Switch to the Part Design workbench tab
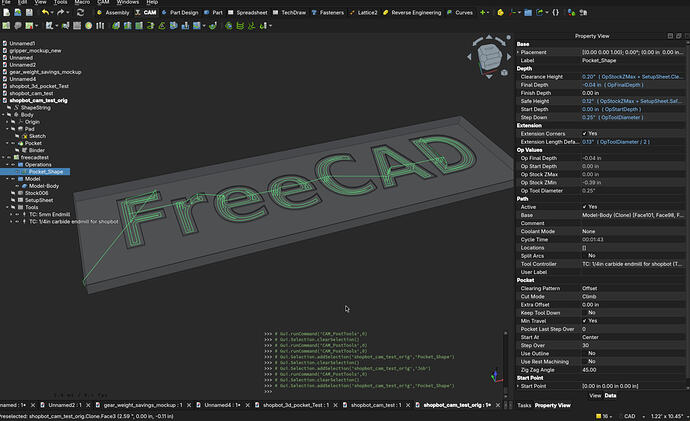 coord(180,12)
